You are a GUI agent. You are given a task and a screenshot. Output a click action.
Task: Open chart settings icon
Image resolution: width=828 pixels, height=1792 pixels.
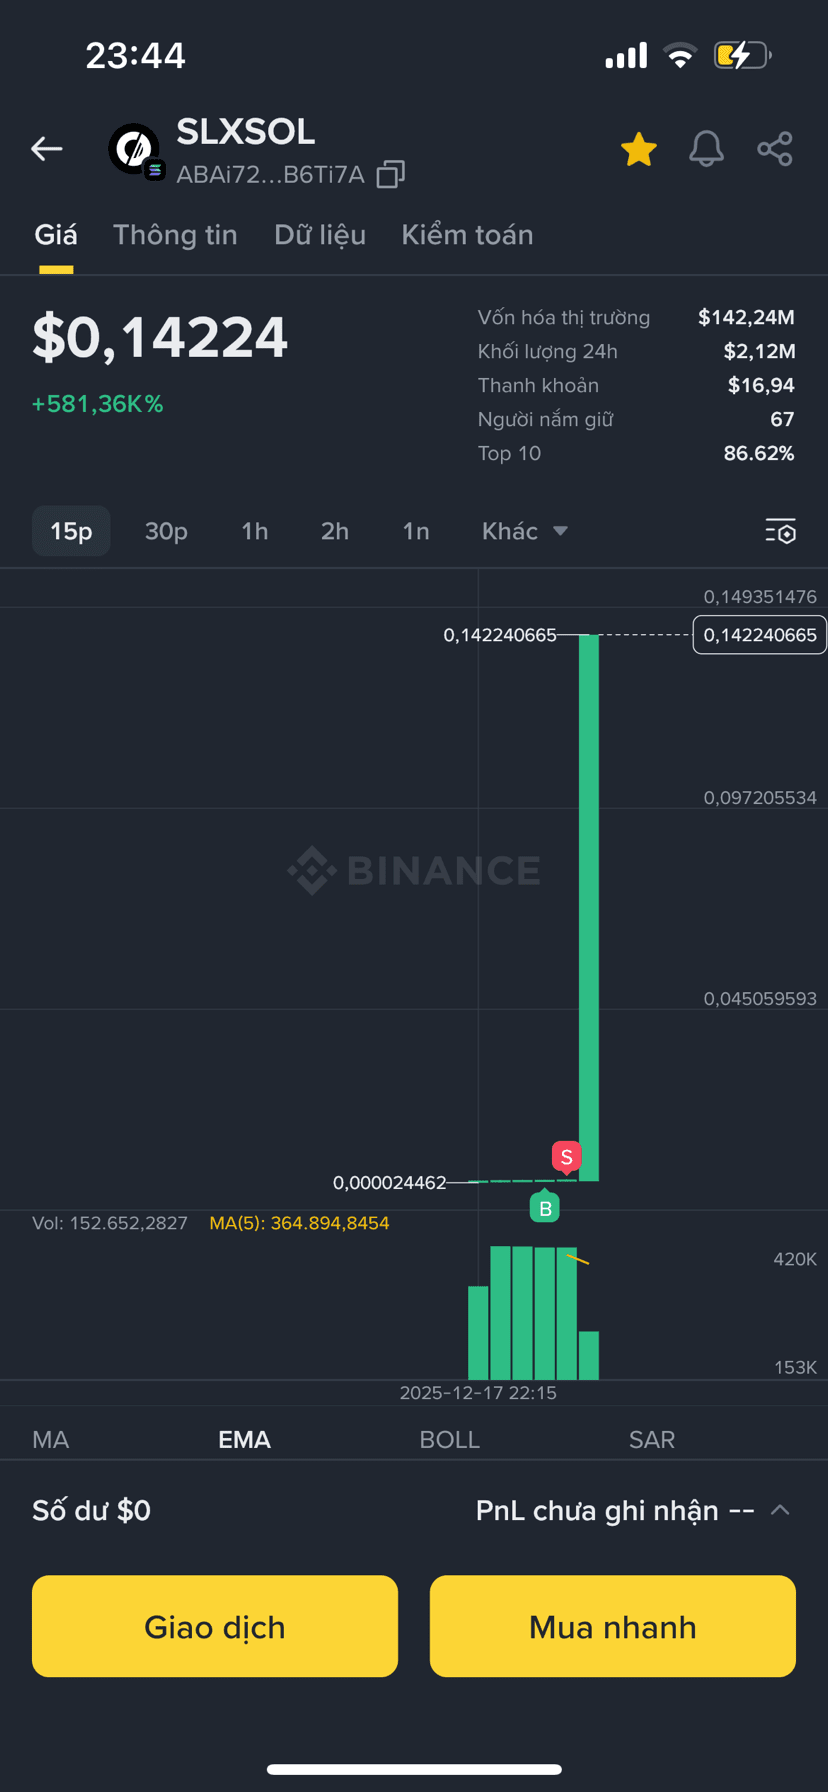[780, 531]
